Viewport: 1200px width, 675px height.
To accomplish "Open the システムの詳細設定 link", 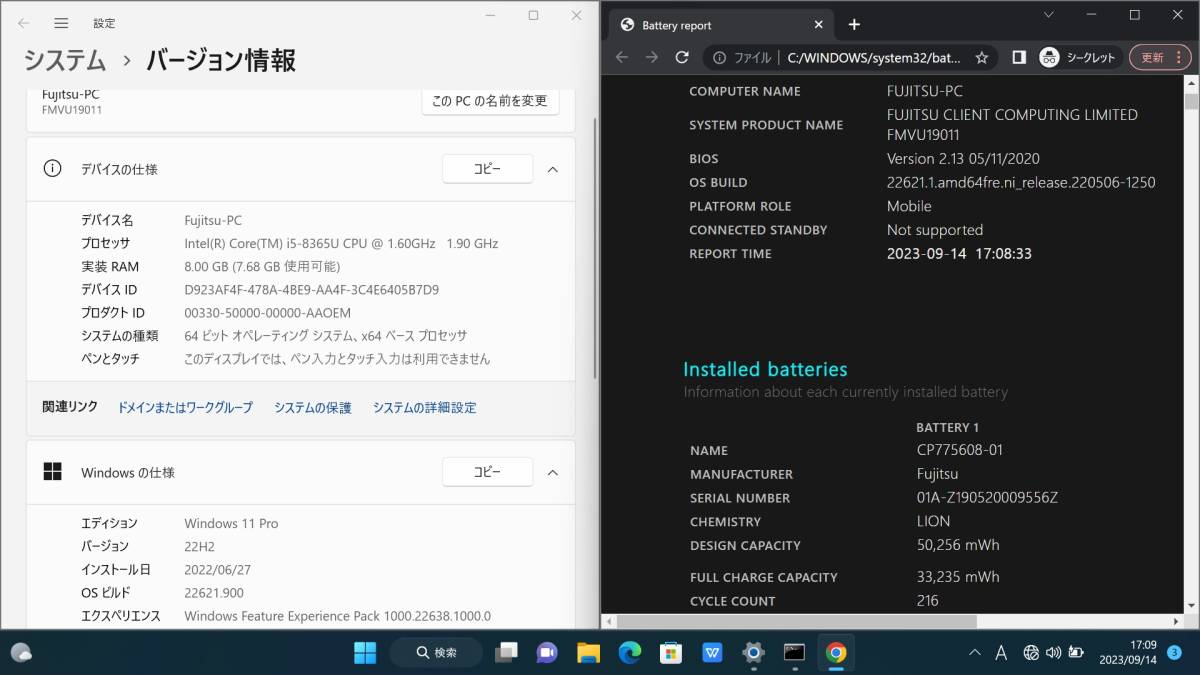I will [x=425, y=407].
